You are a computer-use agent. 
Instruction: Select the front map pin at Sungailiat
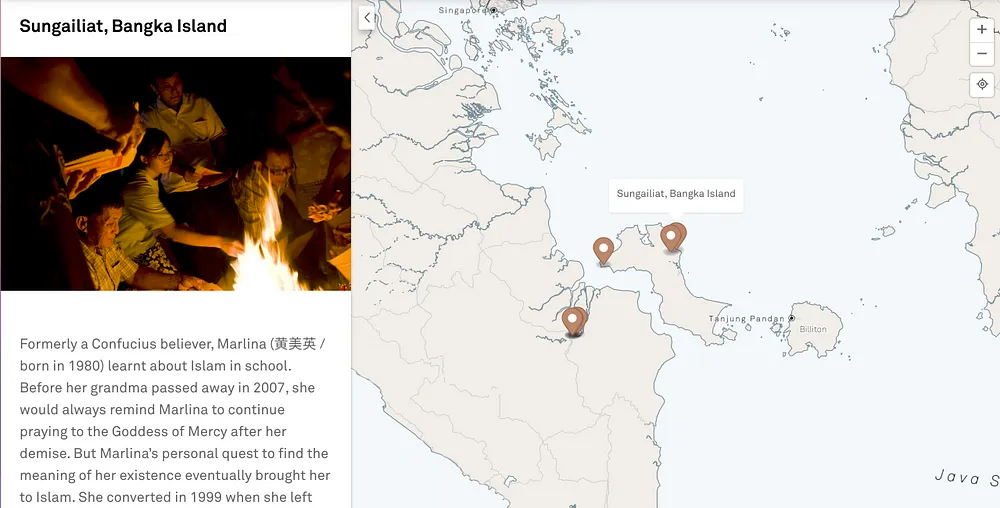(x=670, y=239)
